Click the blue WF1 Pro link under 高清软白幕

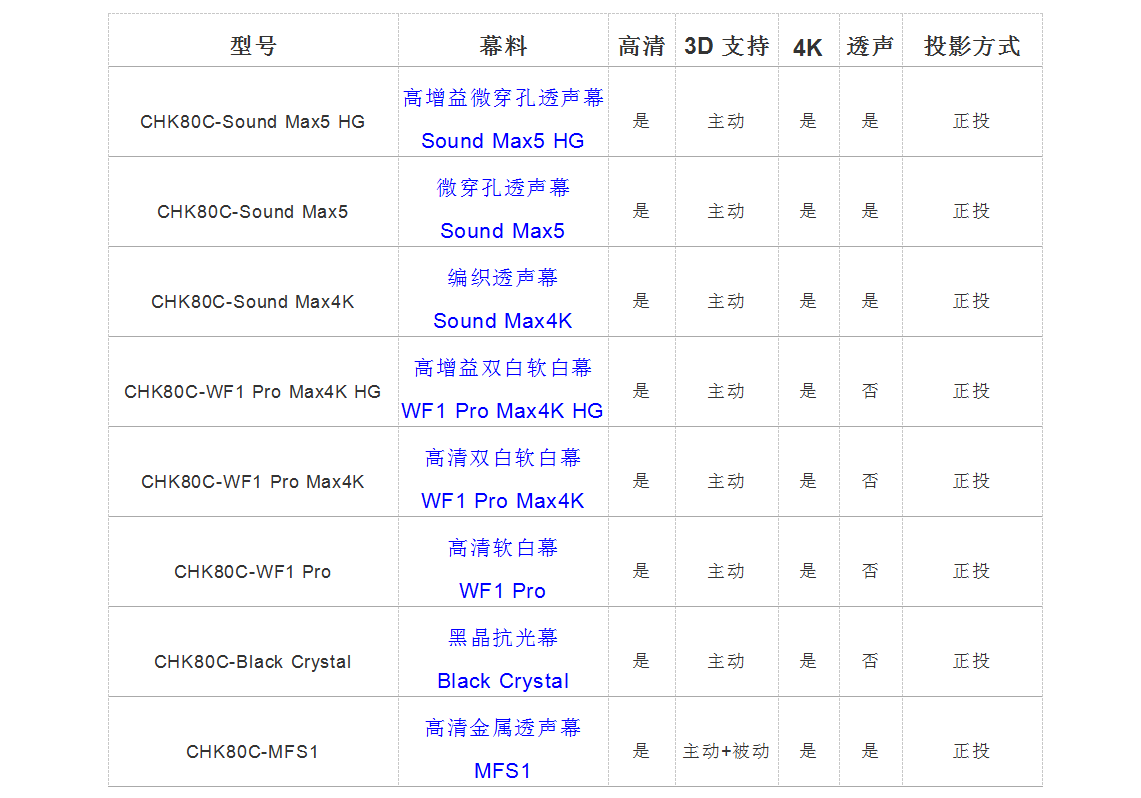[x=503, y=591]
